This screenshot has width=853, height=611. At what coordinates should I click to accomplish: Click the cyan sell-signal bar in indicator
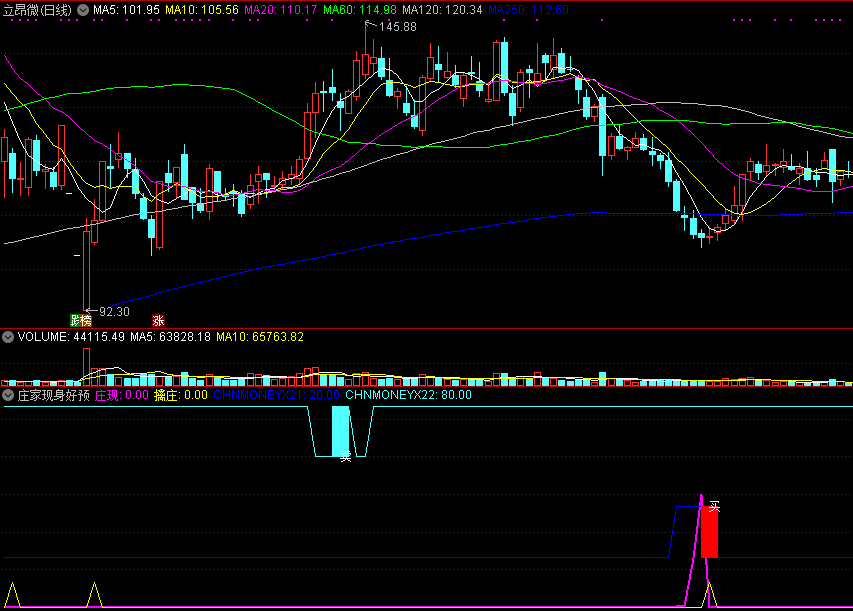[x=341, y=431]
